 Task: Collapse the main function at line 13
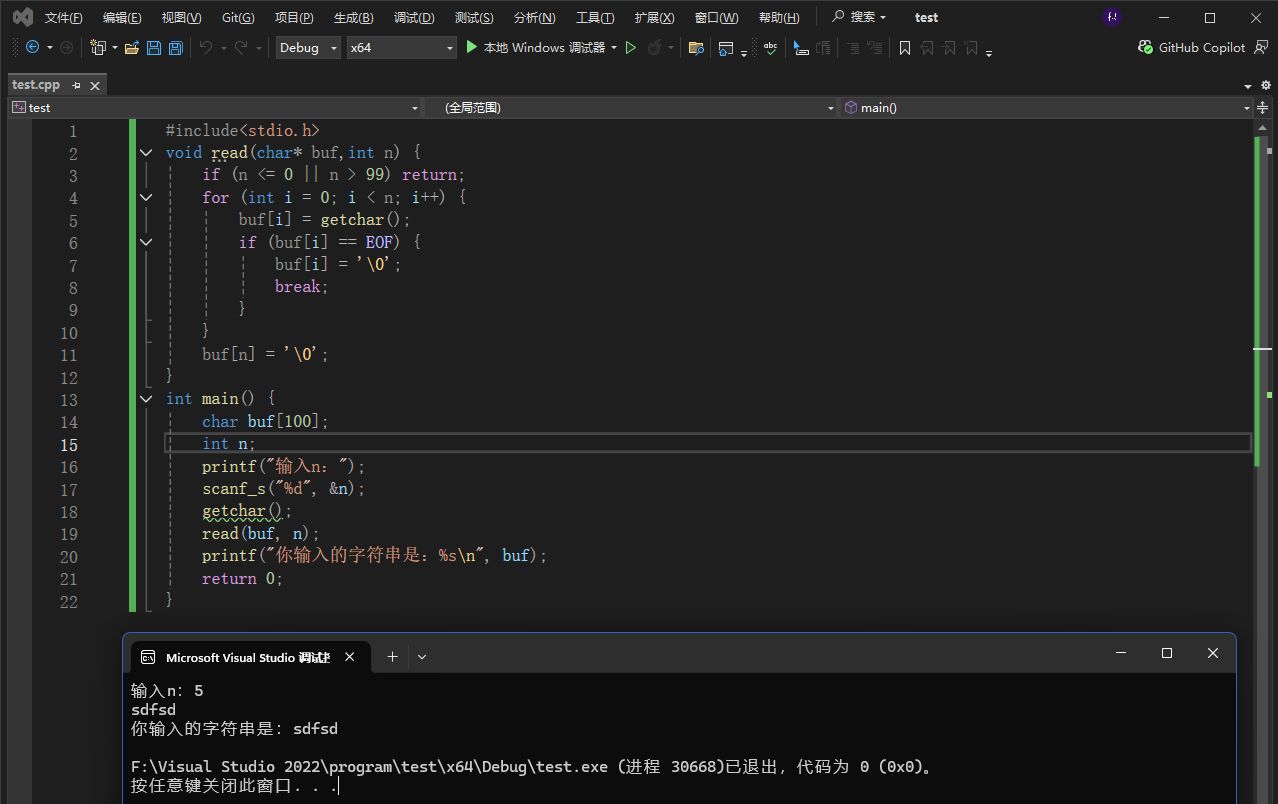(x=147, y=399)
